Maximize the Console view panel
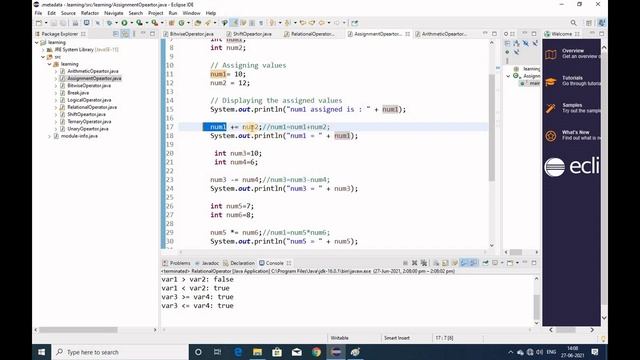 click(x=534, y=263)
